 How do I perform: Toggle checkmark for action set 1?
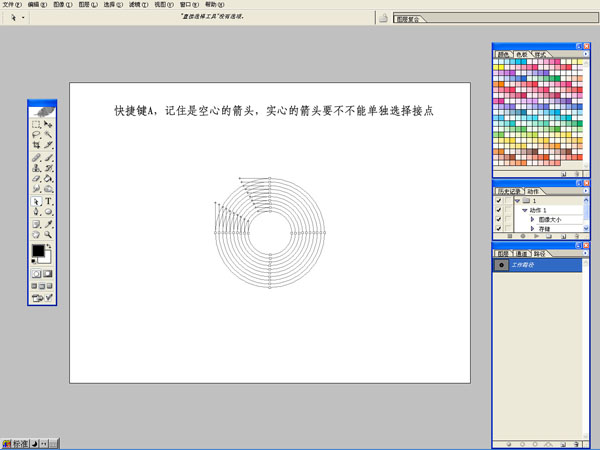[499, 200]
